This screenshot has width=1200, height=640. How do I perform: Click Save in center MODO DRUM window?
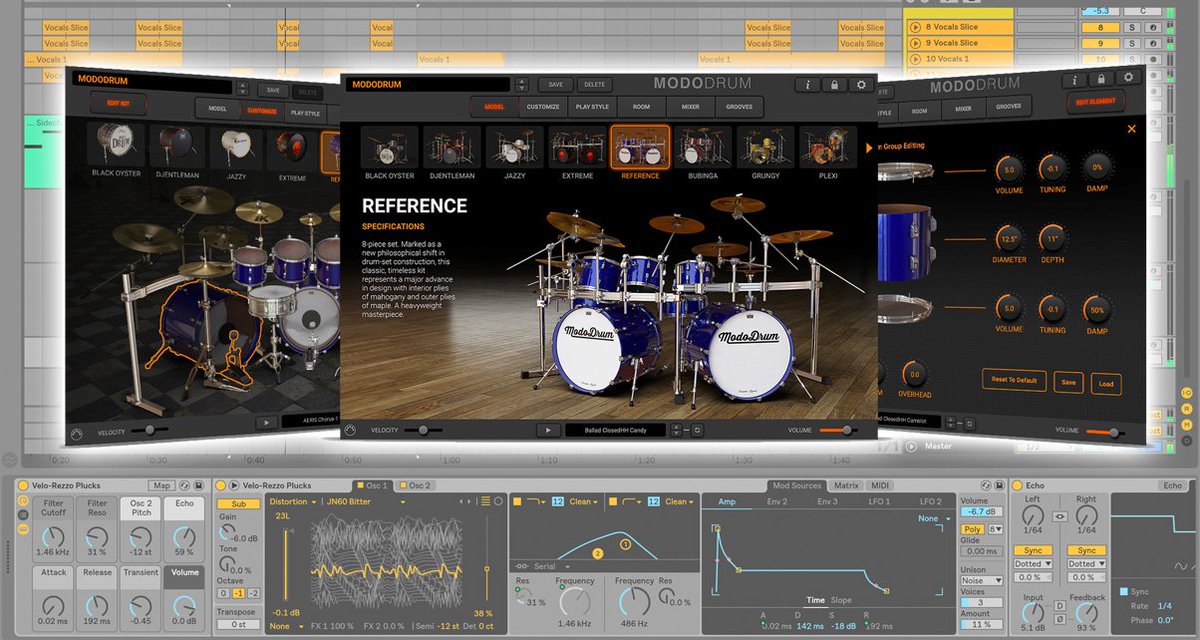point(555,85)
